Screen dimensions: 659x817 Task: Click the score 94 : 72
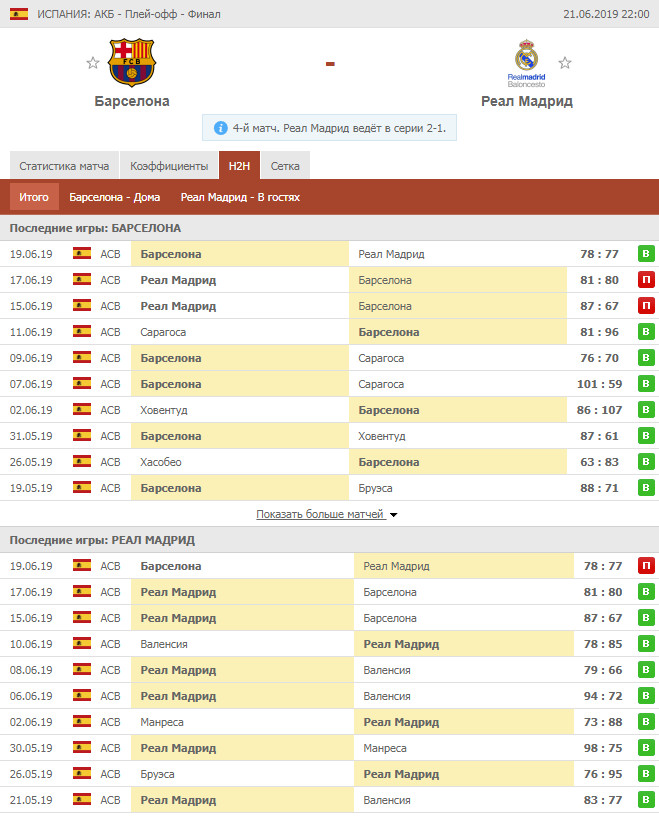(603, 696)
